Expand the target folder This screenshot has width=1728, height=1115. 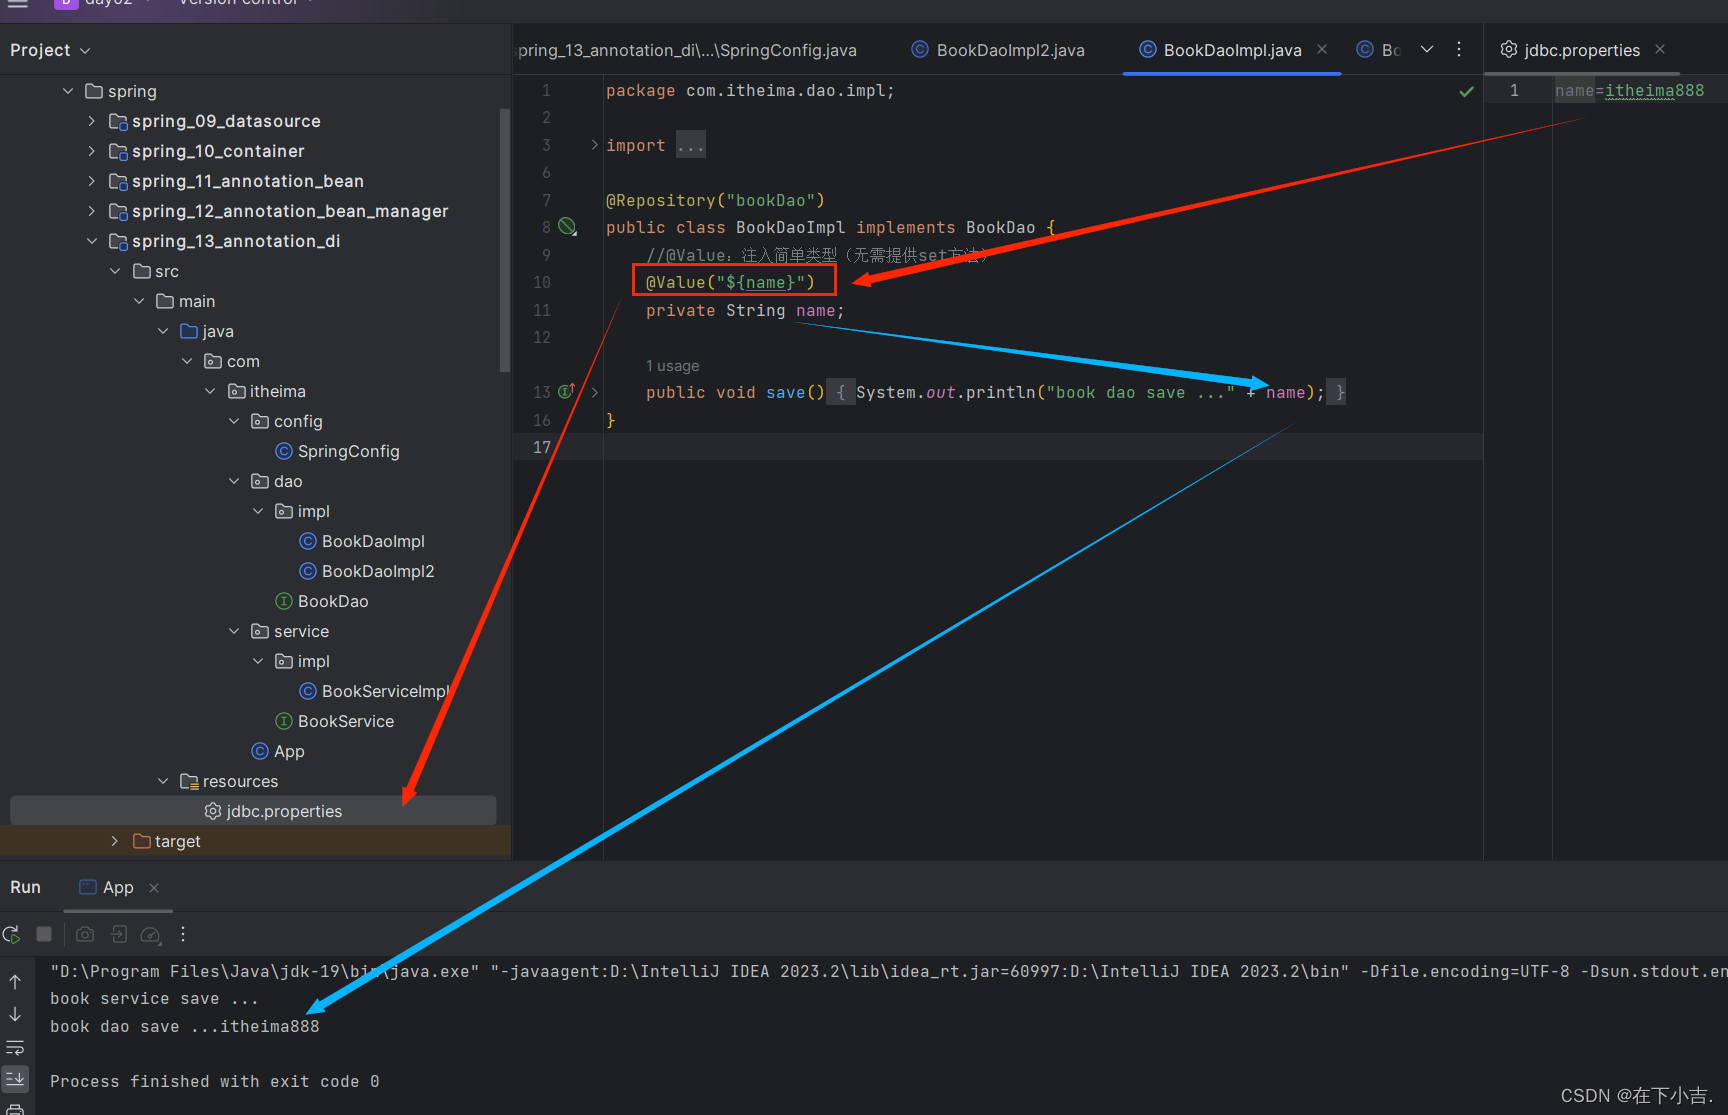click(x=115, y=841)
